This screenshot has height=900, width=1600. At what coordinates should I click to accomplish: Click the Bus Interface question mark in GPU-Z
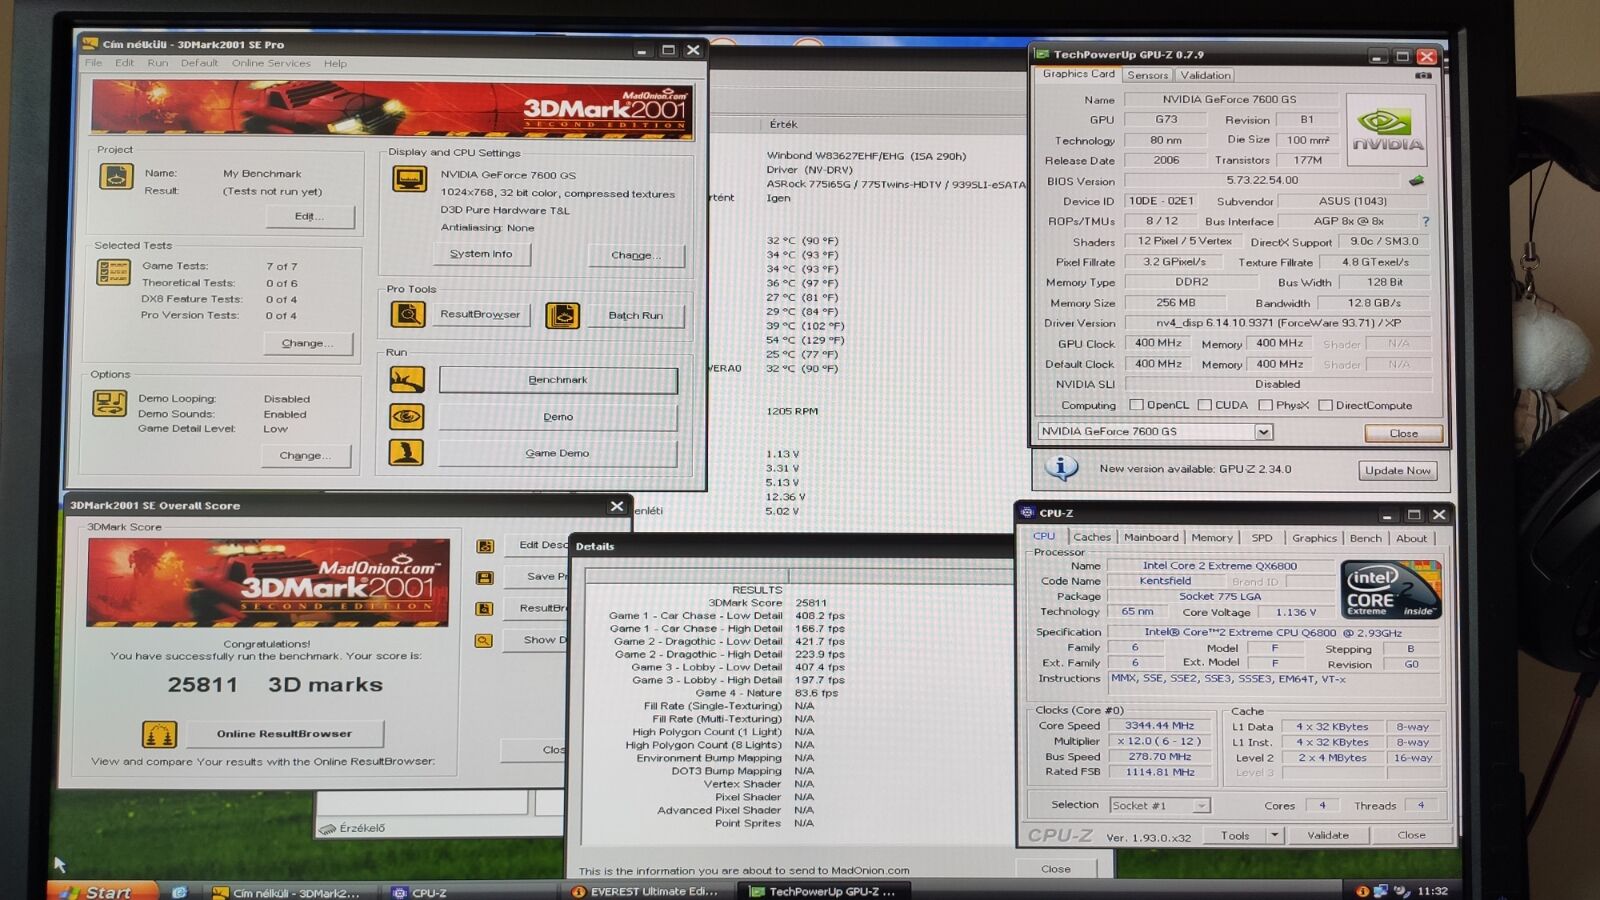point(1425,221)
